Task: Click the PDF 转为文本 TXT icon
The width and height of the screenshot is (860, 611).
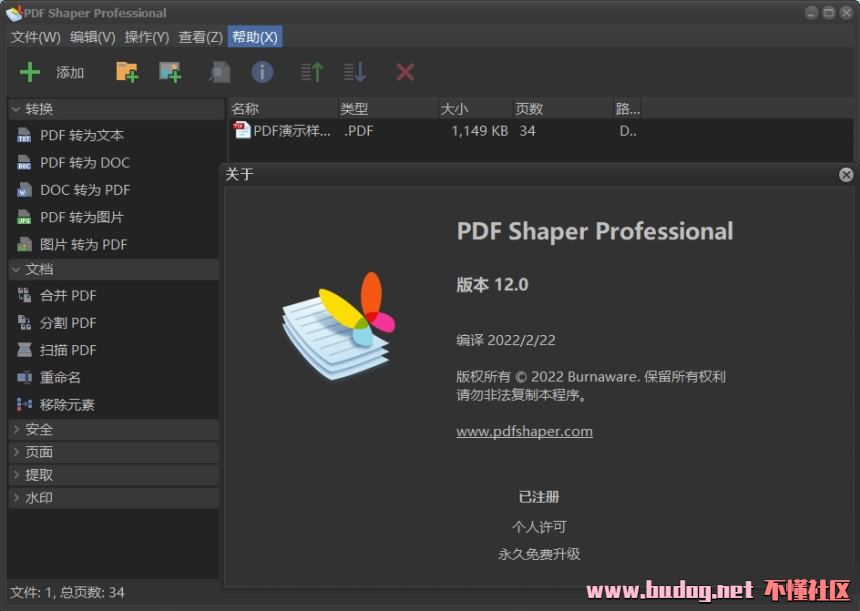Action: pos(24,135)
